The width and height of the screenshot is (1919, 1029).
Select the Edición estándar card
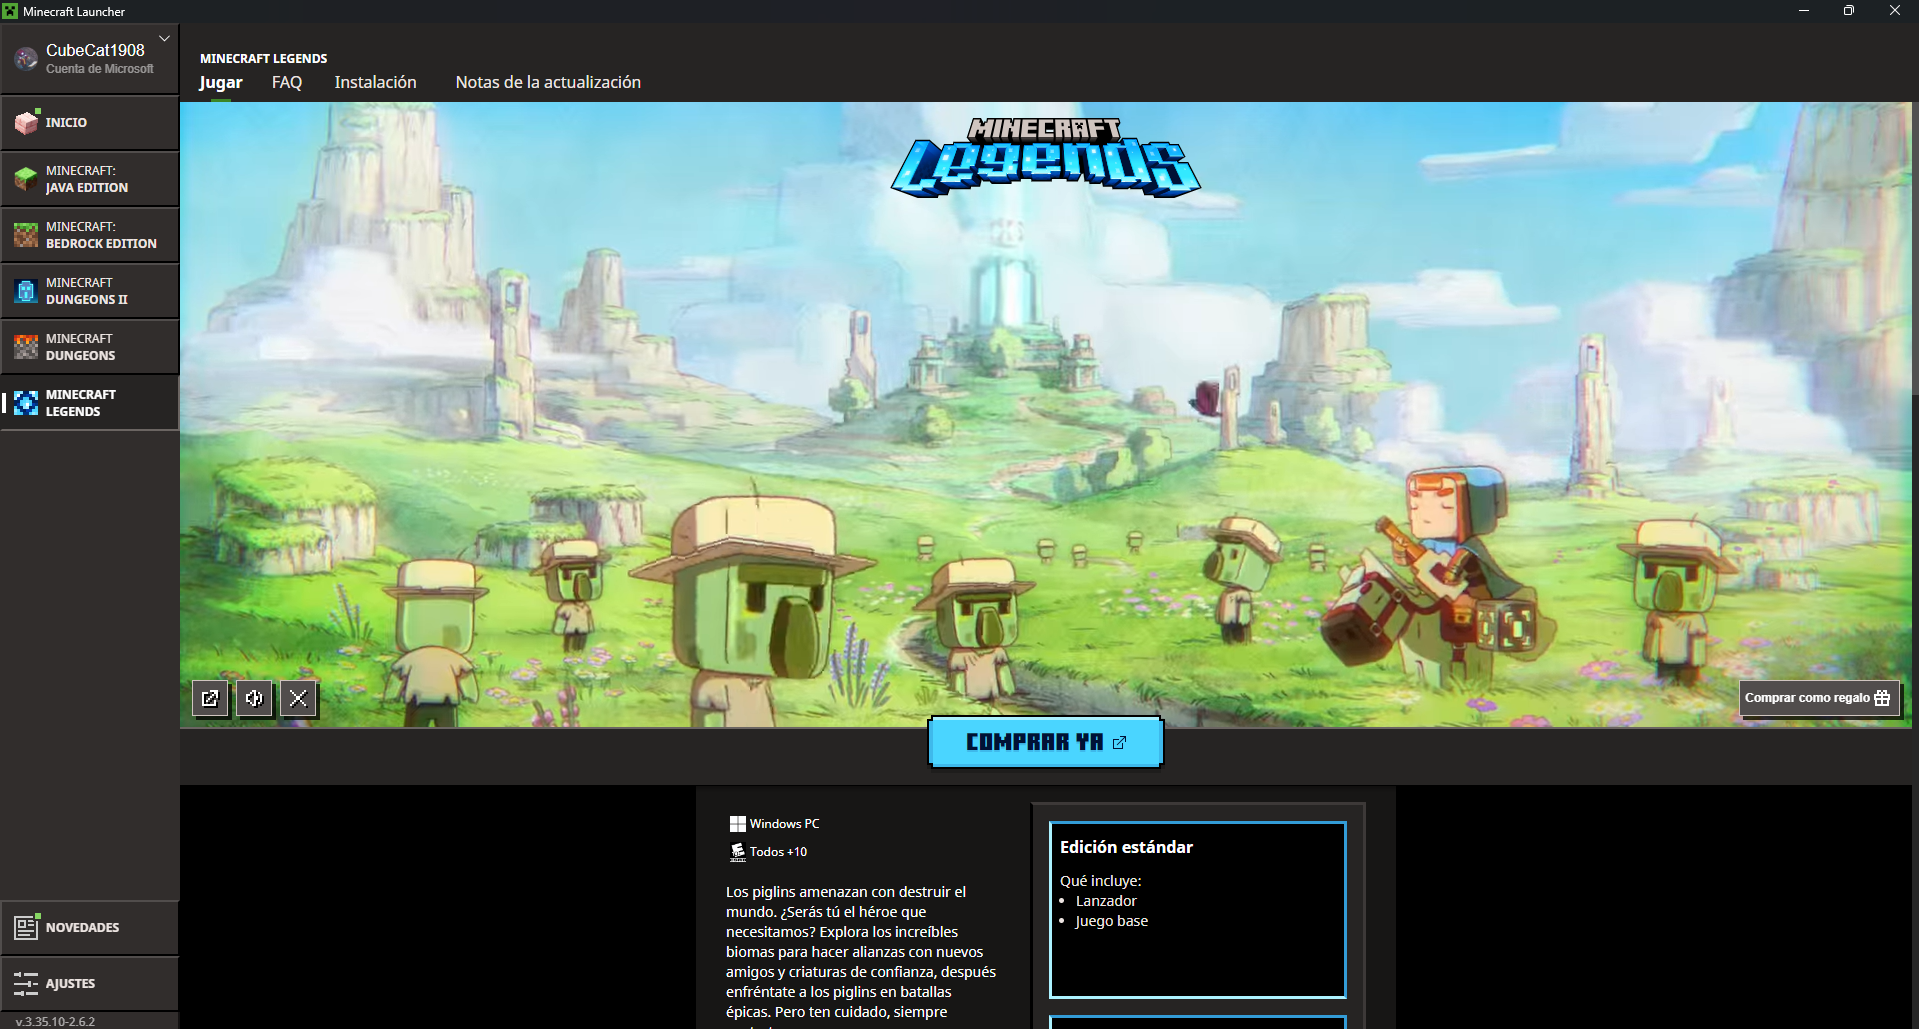point(1197,910)
